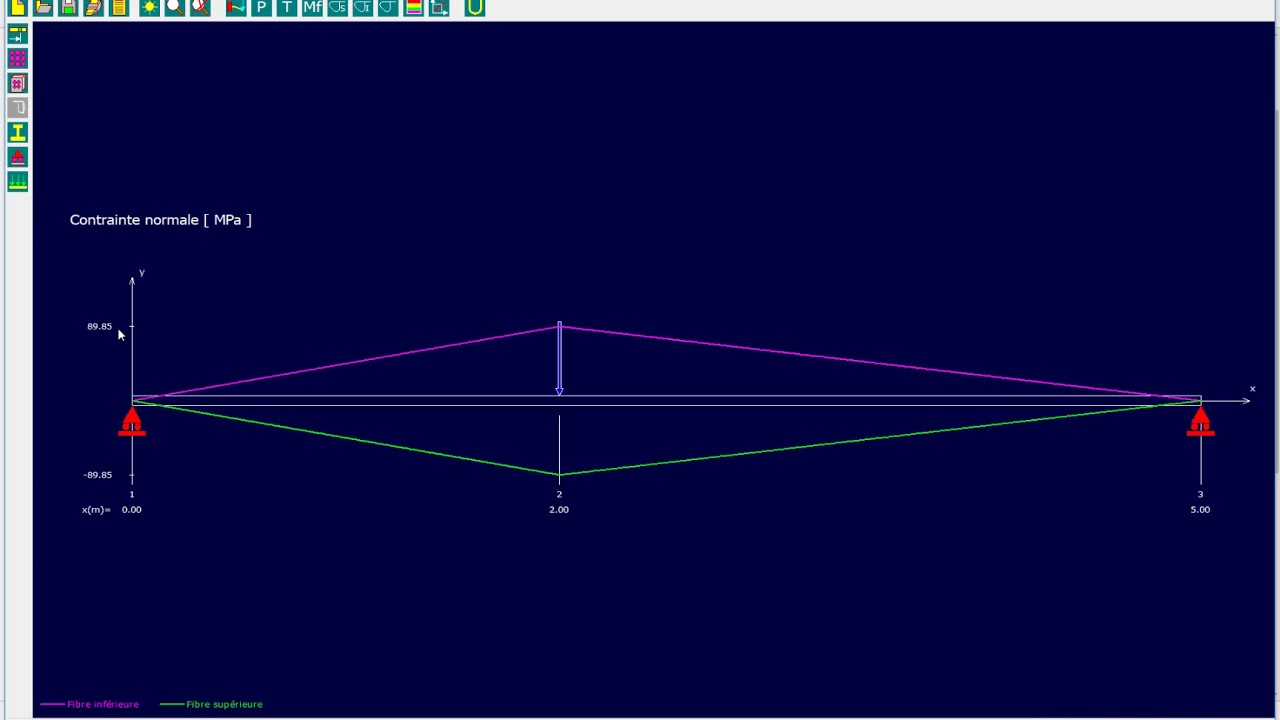The image size is (1280, 720).
Task: Click the 89.85 axis value
Action: [99, 326]
